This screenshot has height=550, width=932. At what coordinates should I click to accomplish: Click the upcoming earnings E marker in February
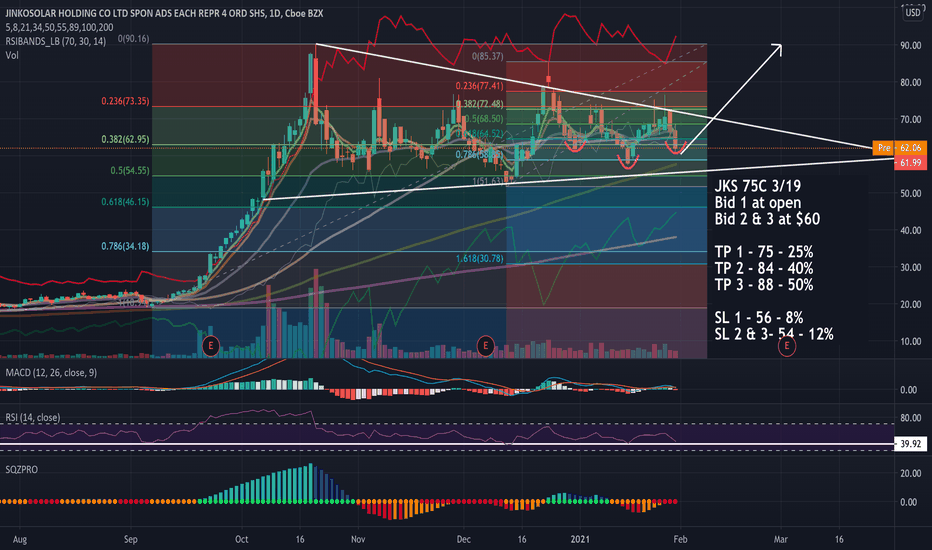(x=787, y=345)
